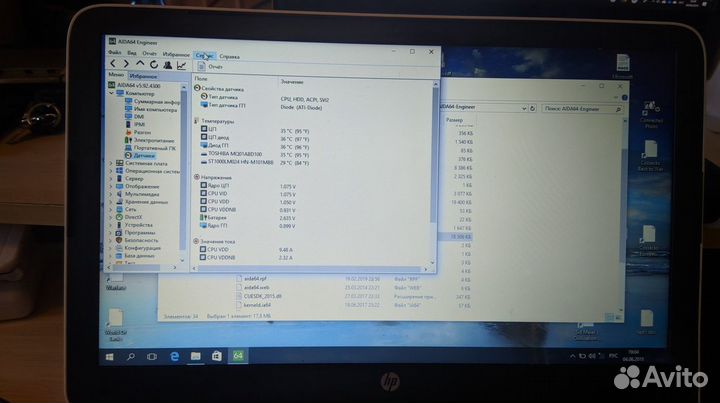Screen dimensions: 720x403
Task: Click the tree panel vertical scrollbar
Action: pos(184,174)
